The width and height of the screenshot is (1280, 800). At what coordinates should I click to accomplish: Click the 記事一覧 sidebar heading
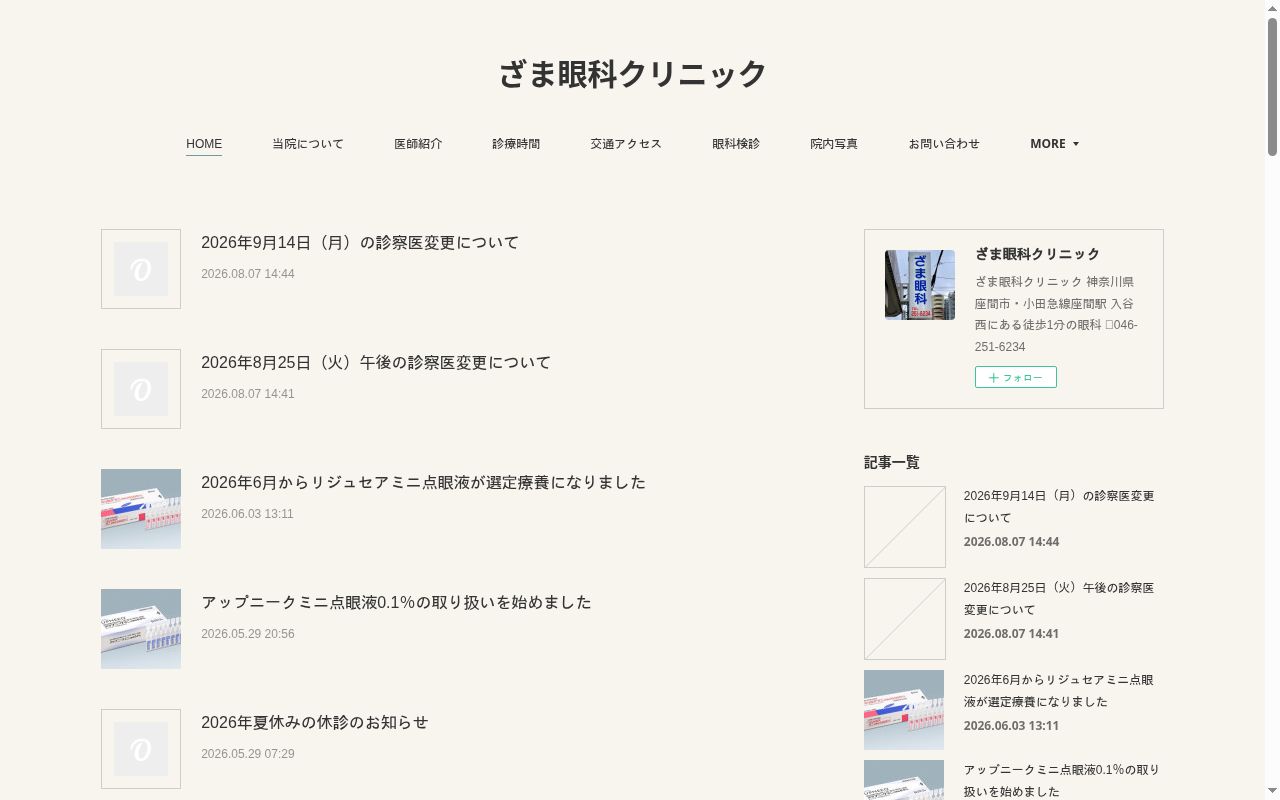tap(892, 462)
